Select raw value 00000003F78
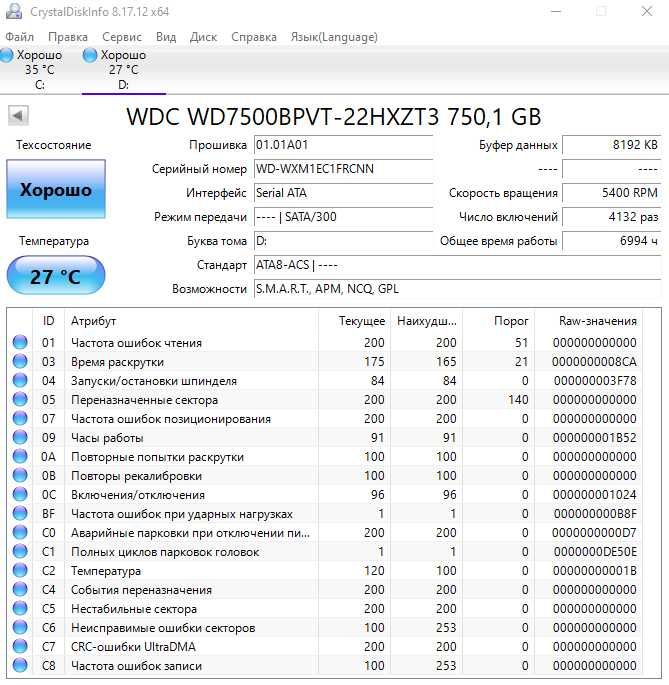The width and height of the screenshot is (669, 685). pyautogui.click(x=595, y=381)
